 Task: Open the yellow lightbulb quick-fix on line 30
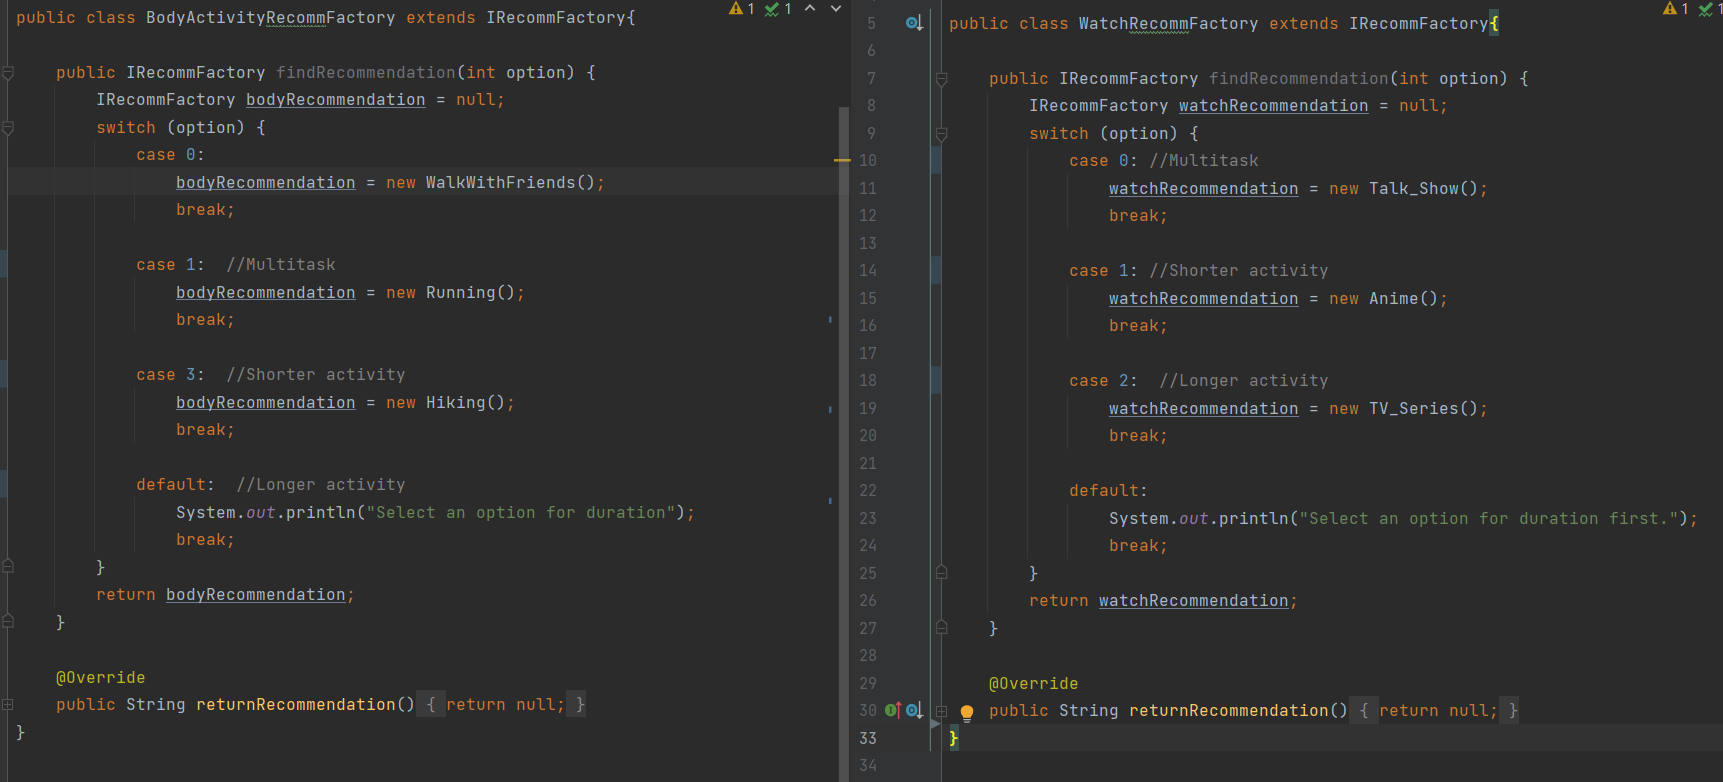click(967, 713)
